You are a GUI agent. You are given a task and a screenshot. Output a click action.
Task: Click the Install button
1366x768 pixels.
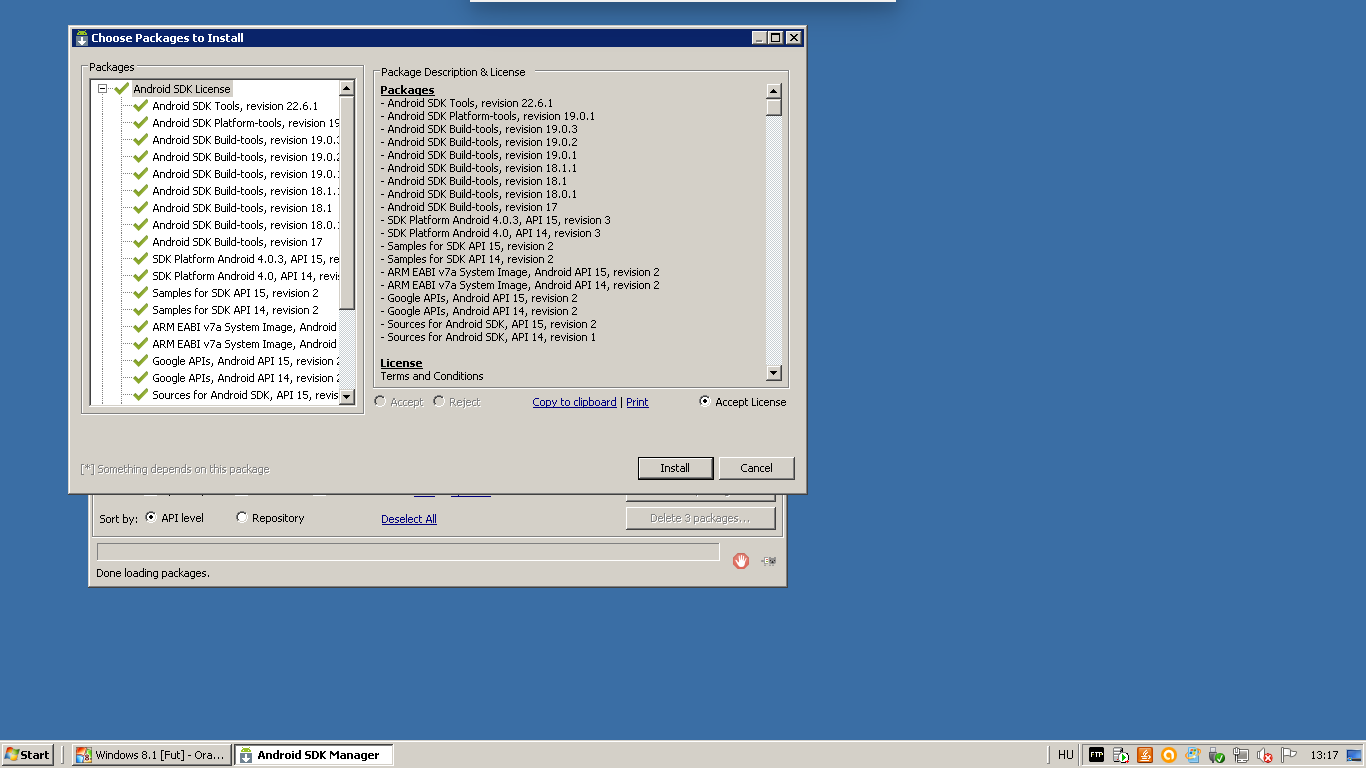pyautogui.click(x=675, y=468)
